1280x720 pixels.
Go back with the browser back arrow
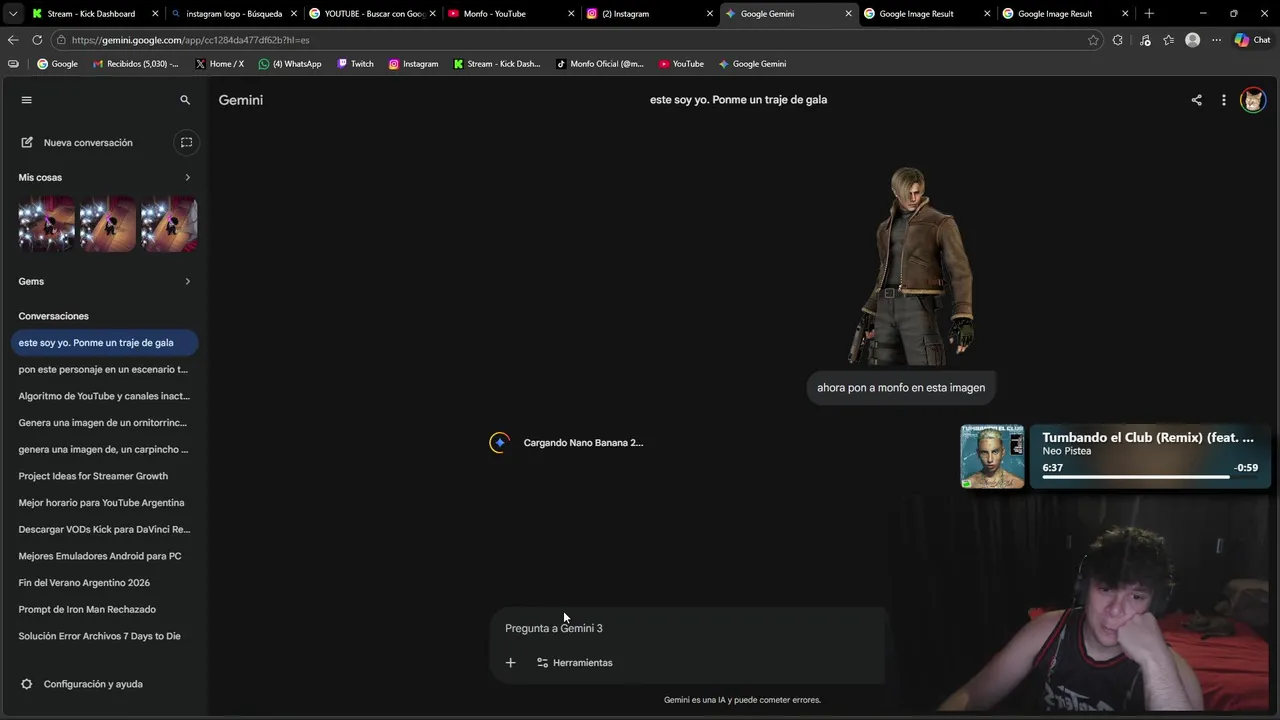point(13,40)
